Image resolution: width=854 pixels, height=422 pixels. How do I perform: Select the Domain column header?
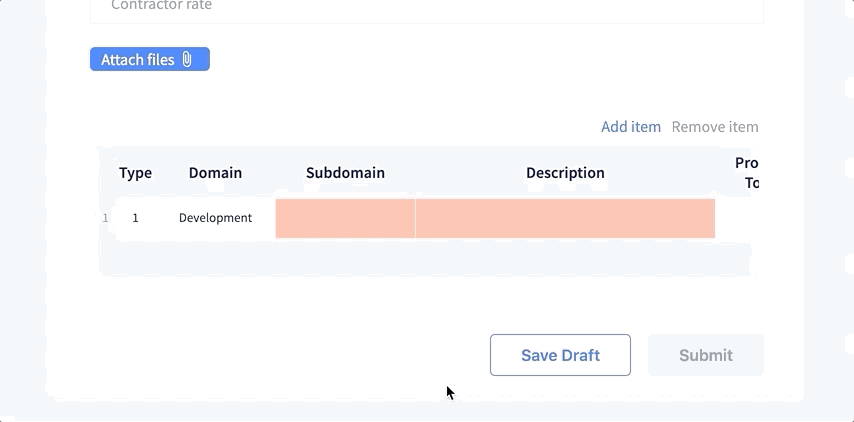[x=215, y=173]
